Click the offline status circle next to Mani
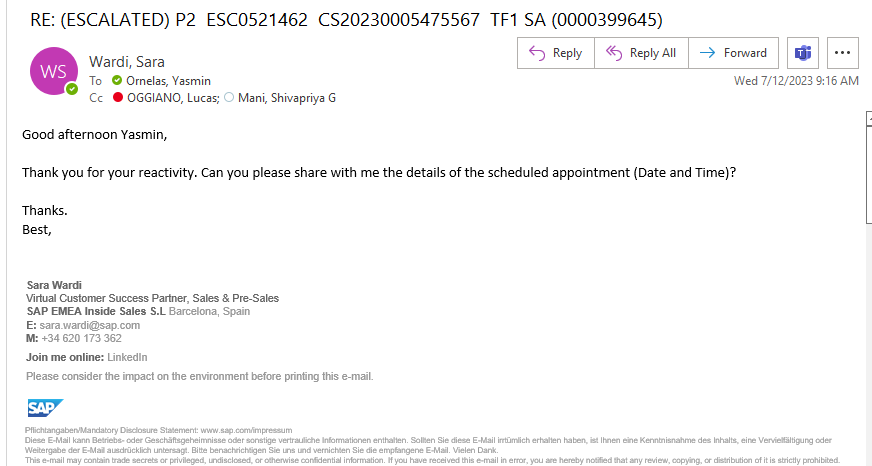Viewport: 872px width, 466px height. click(x=229, y=97)
